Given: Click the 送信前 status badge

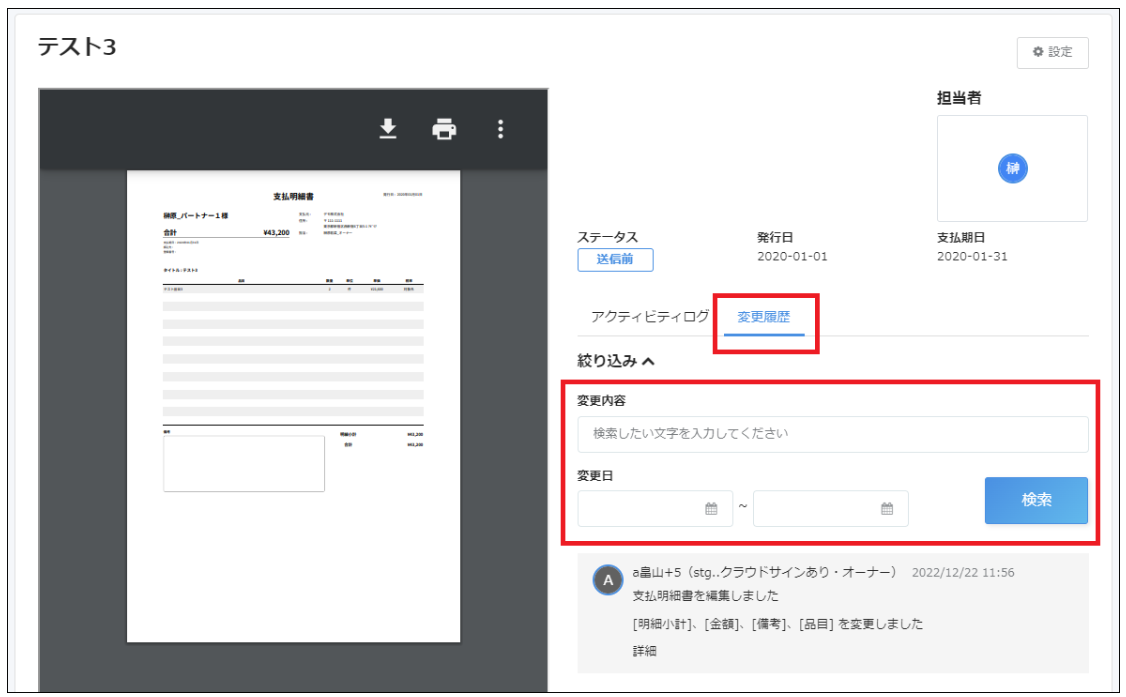Looking at the screenshot, I should pos(615,259).
